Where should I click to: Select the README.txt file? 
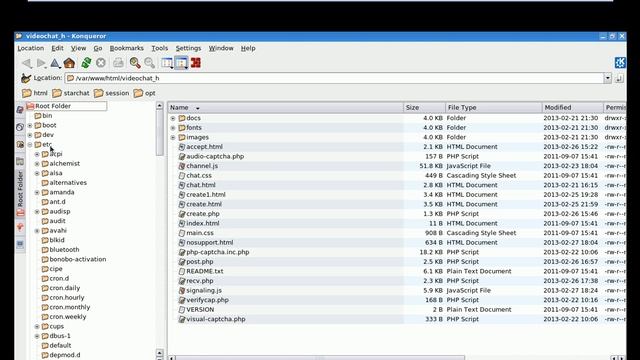click(204, 271)
